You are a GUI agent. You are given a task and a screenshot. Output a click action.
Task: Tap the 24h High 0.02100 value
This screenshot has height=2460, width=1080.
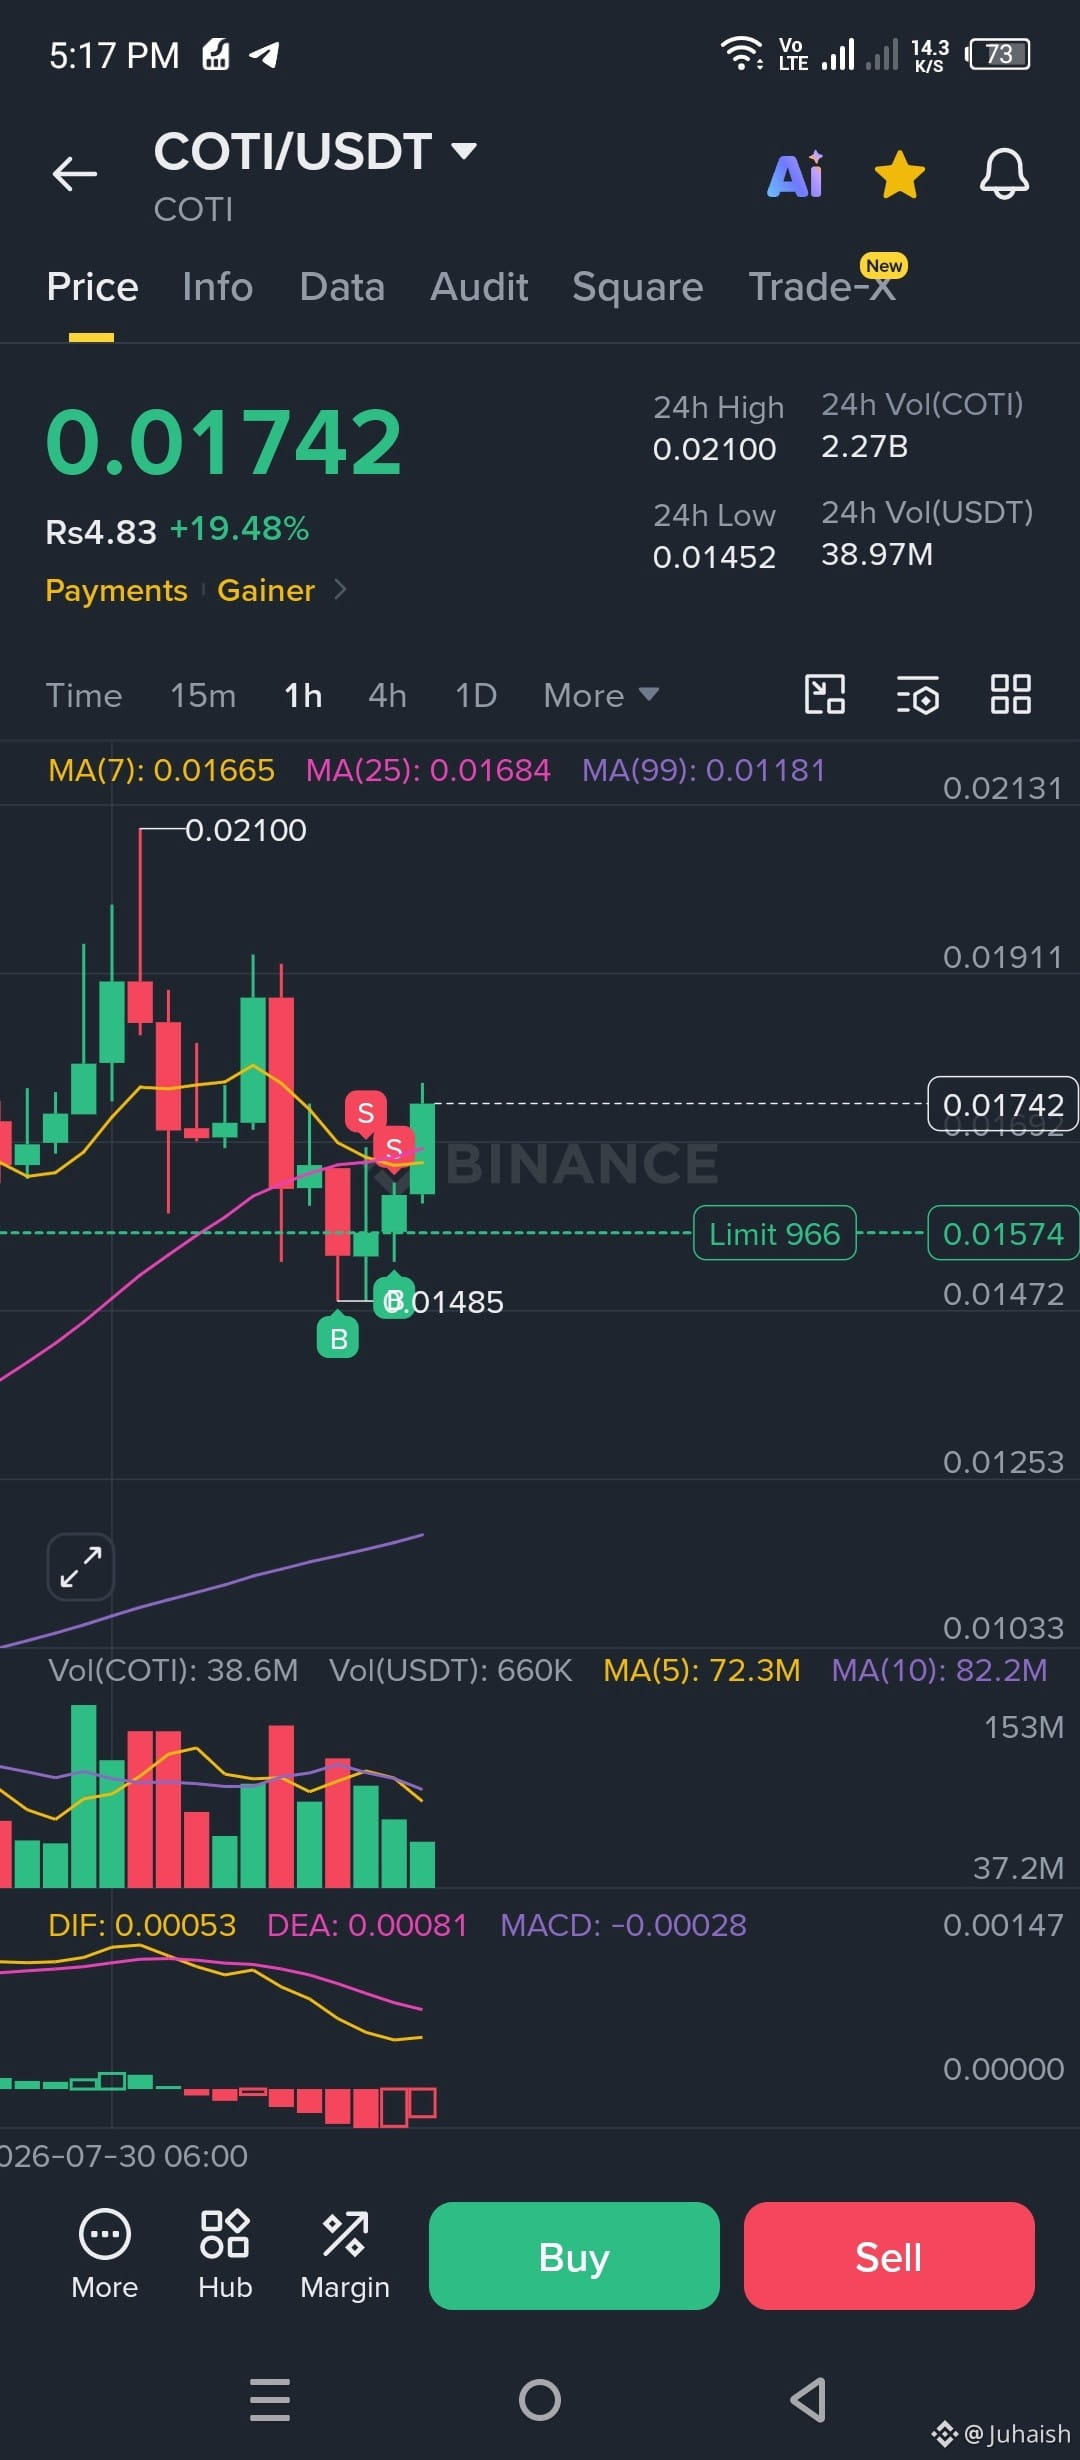point(714,449)
